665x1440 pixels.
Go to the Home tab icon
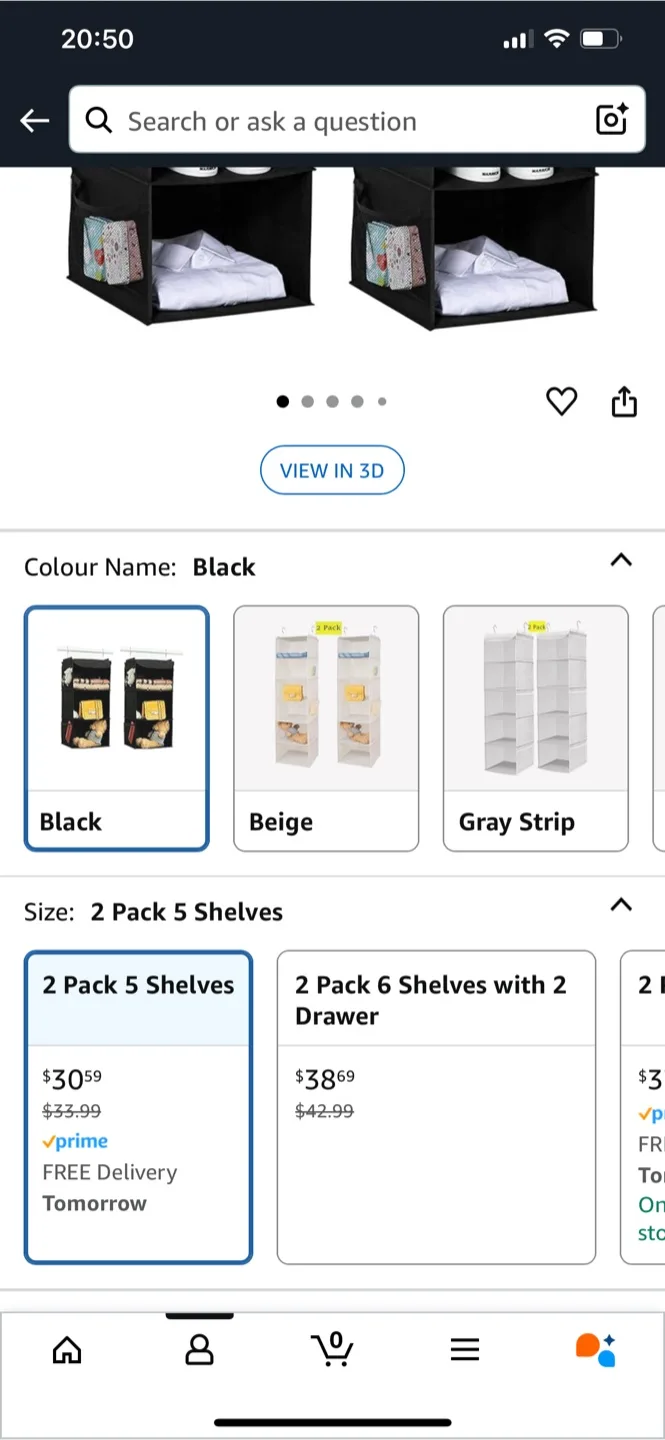tap(66, 1349)
